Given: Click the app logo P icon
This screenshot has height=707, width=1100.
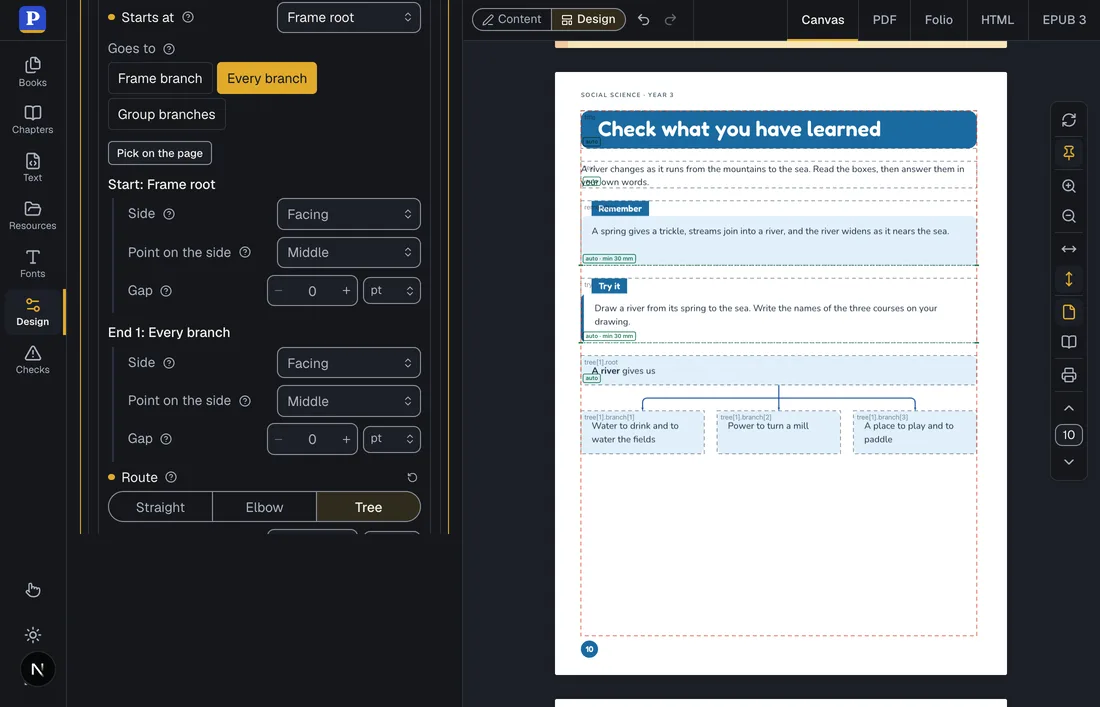Looking at the screenshot, I should tap(32, 19).
